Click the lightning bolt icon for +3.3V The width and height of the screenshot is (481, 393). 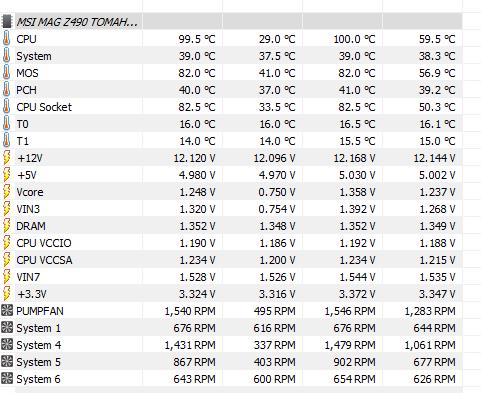[7, 294]
